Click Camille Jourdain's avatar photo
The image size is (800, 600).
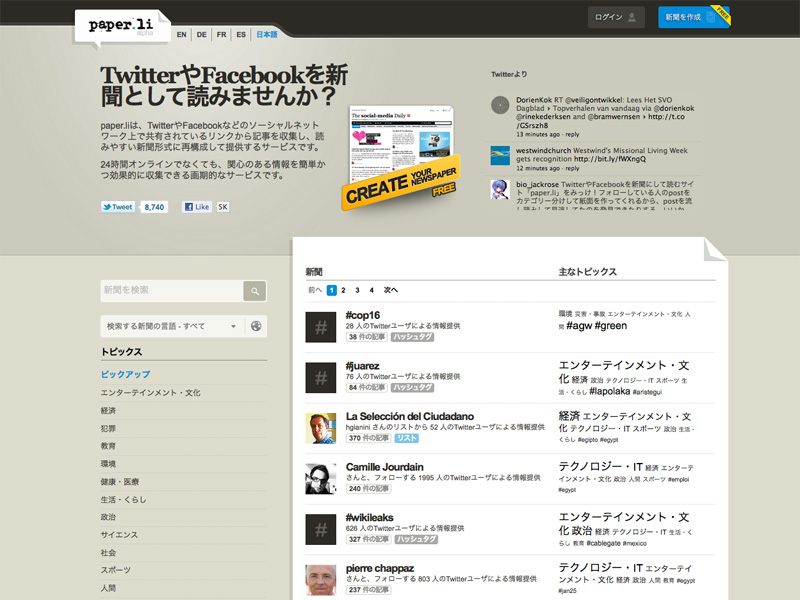[x=320, y=479]
